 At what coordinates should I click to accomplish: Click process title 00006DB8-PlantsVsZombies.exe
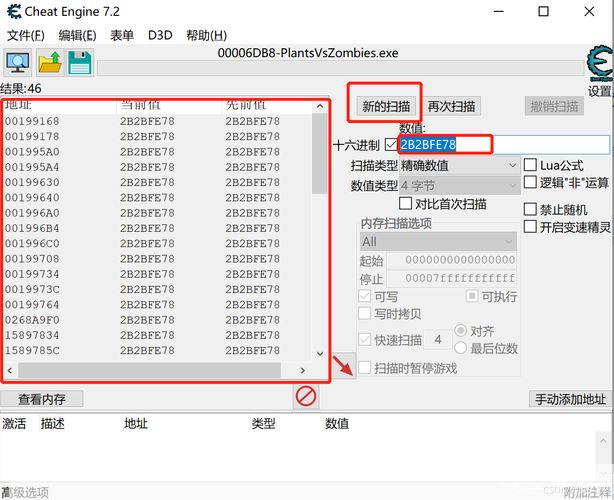(308, 53)
